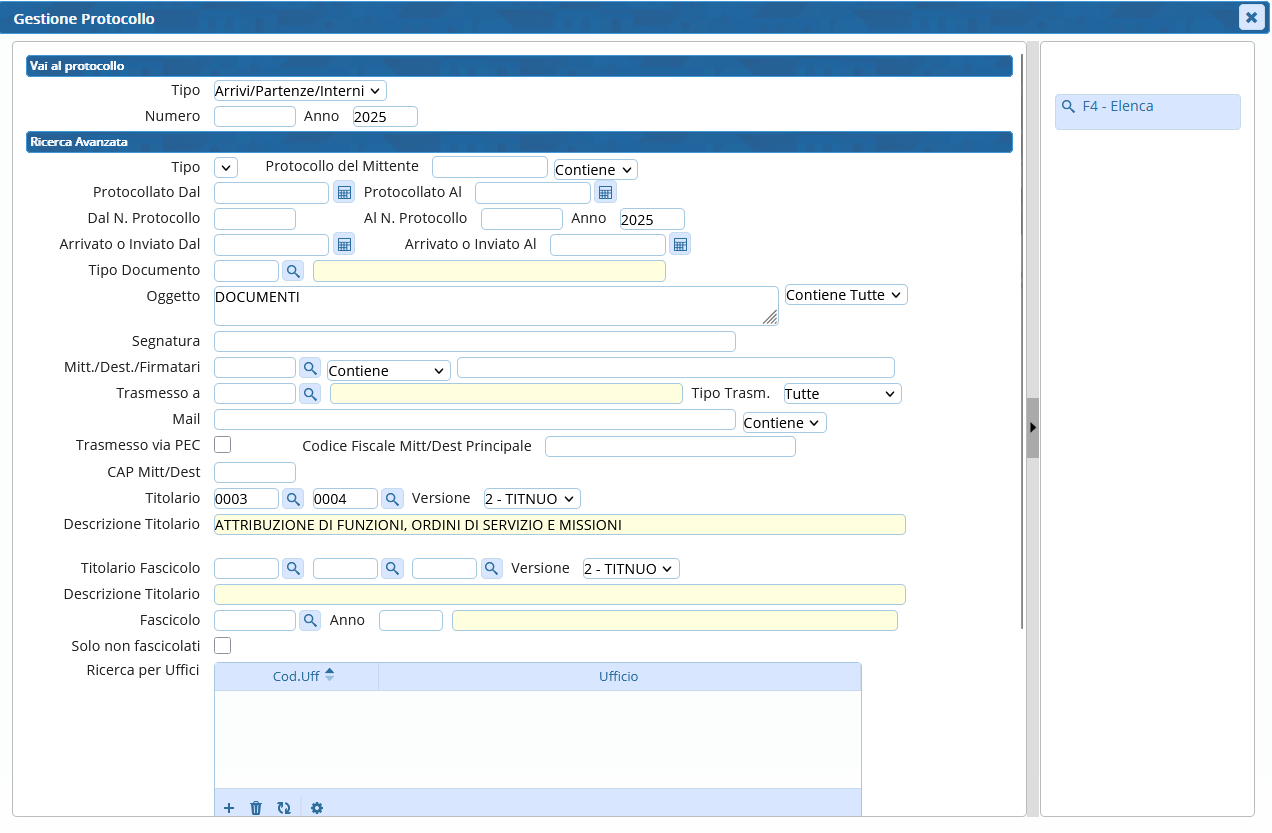This screenshot has width=1272, height=833.
Task: Open the Tipo Trasm. Tutte dropdown
Action: point(842,394)
